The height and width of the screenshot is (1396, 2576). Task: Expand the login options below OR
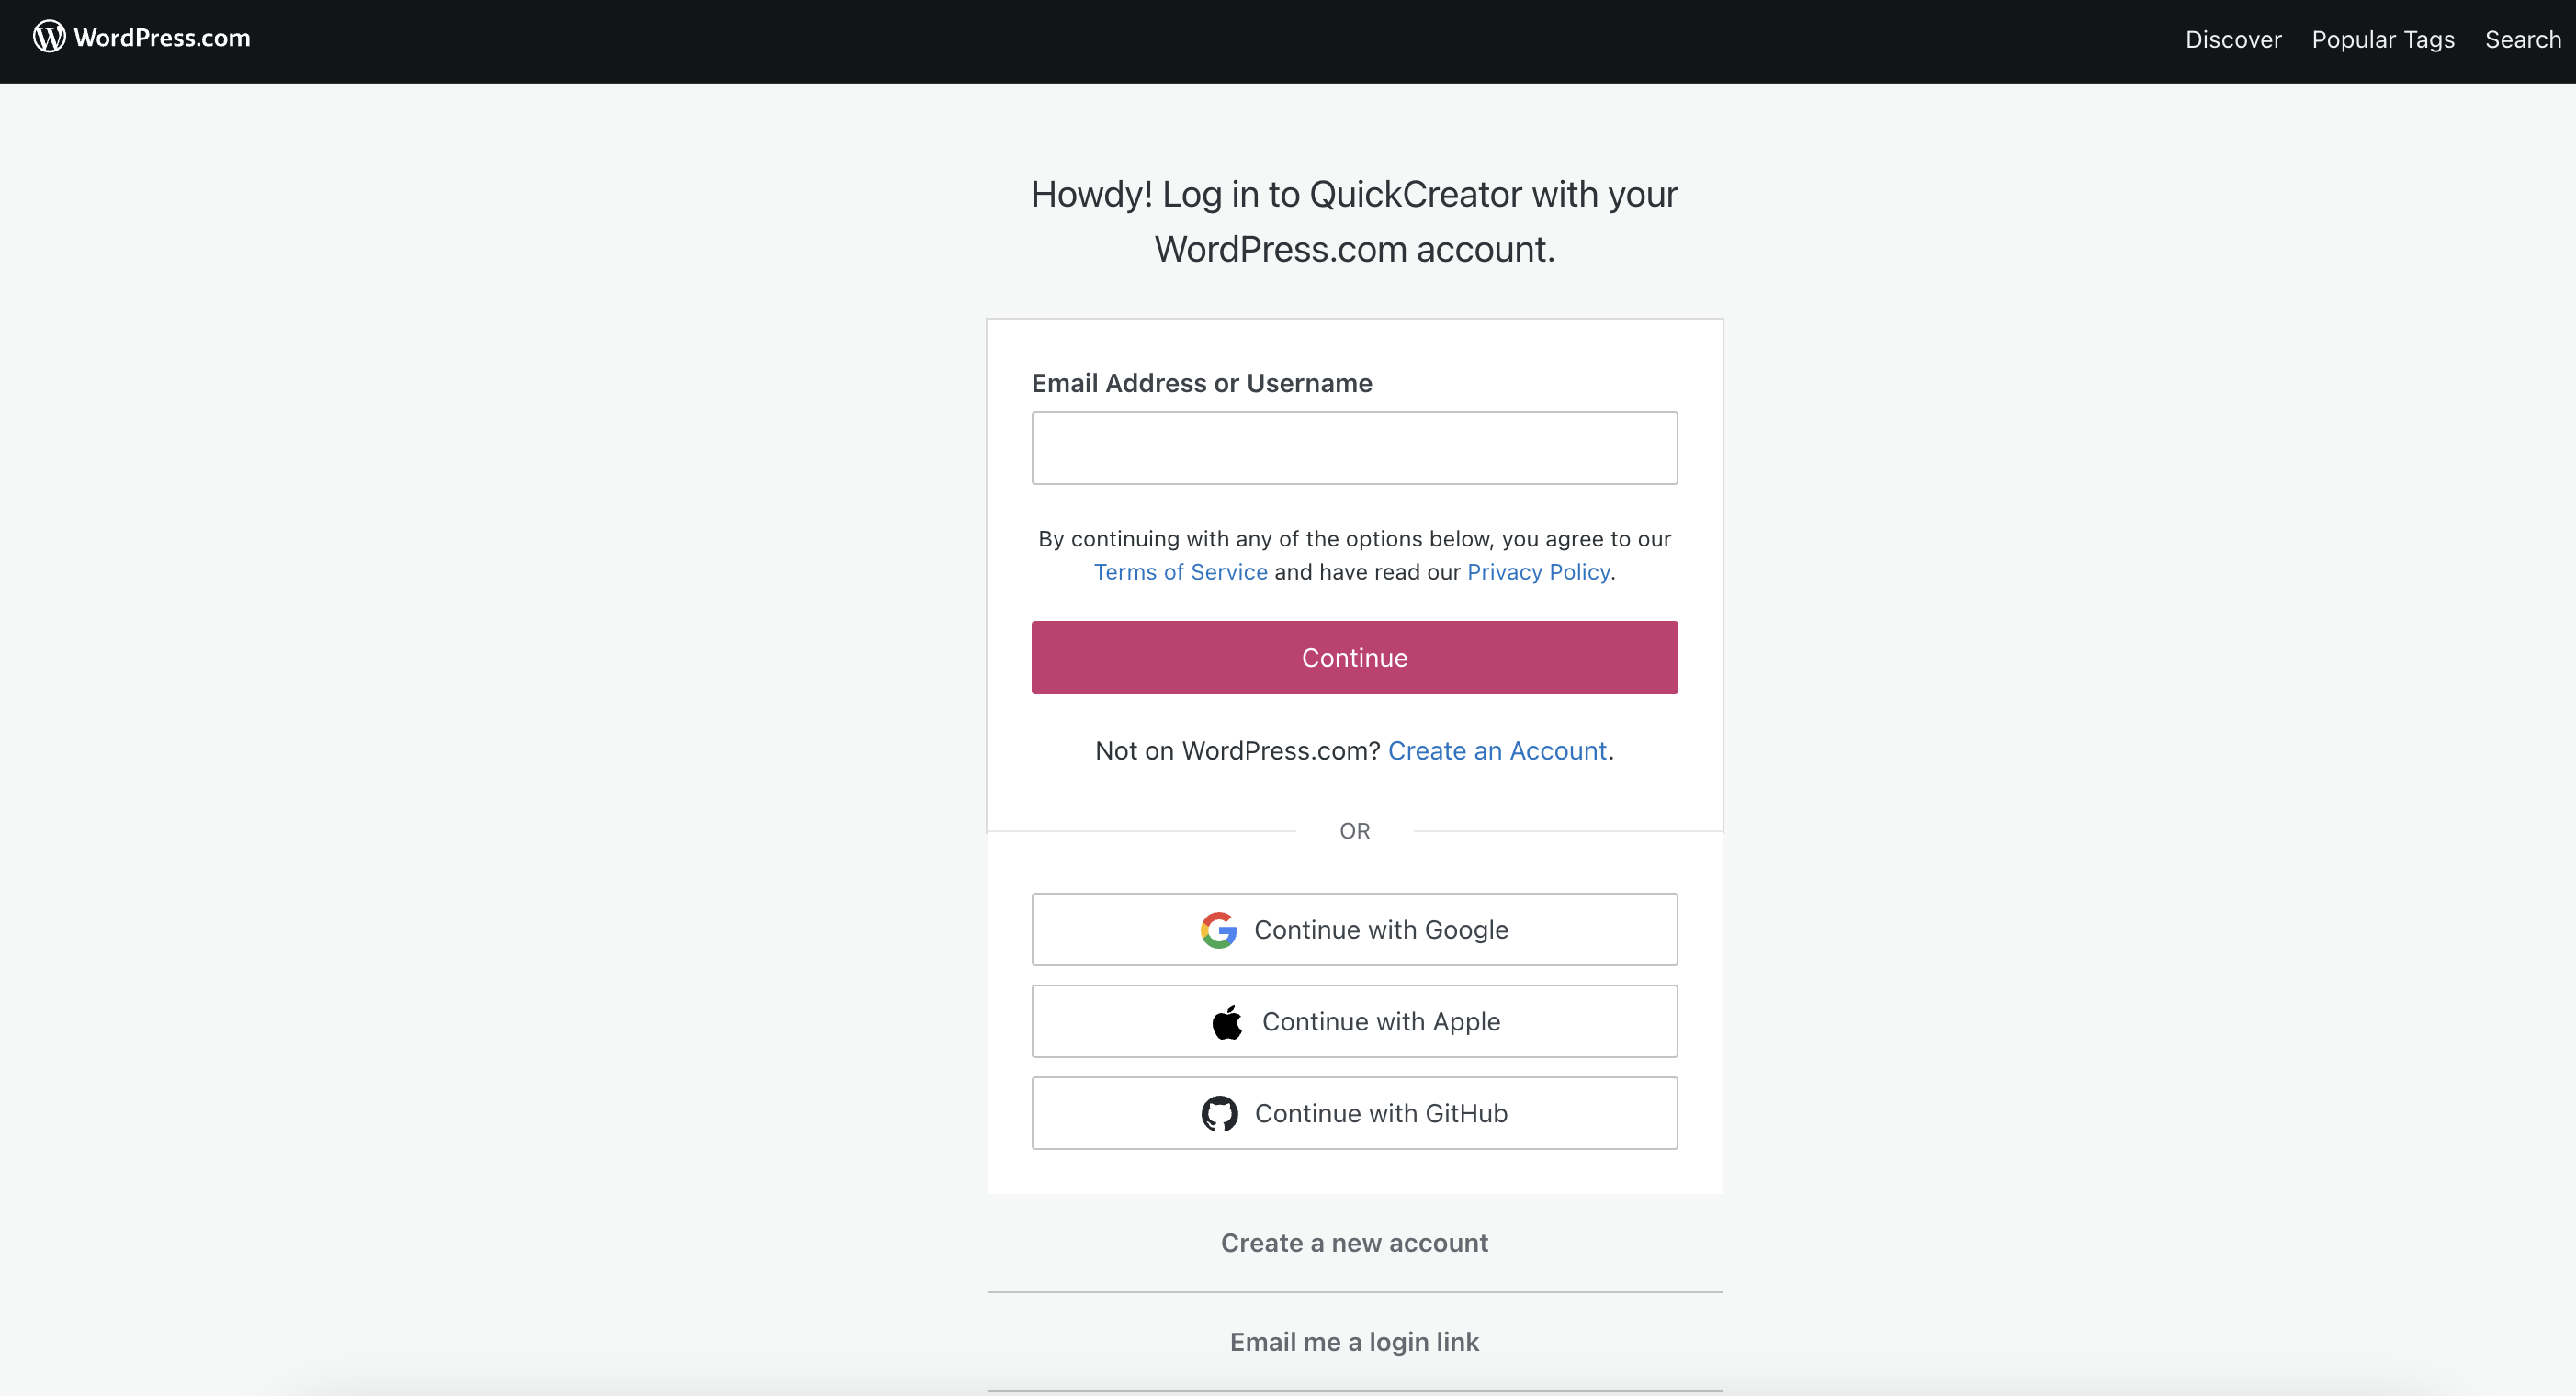[1353, 832]
